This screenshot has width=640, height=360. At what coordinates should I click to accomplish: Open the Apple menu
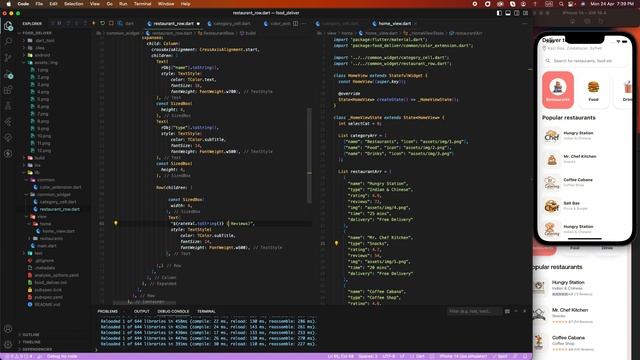8,4
